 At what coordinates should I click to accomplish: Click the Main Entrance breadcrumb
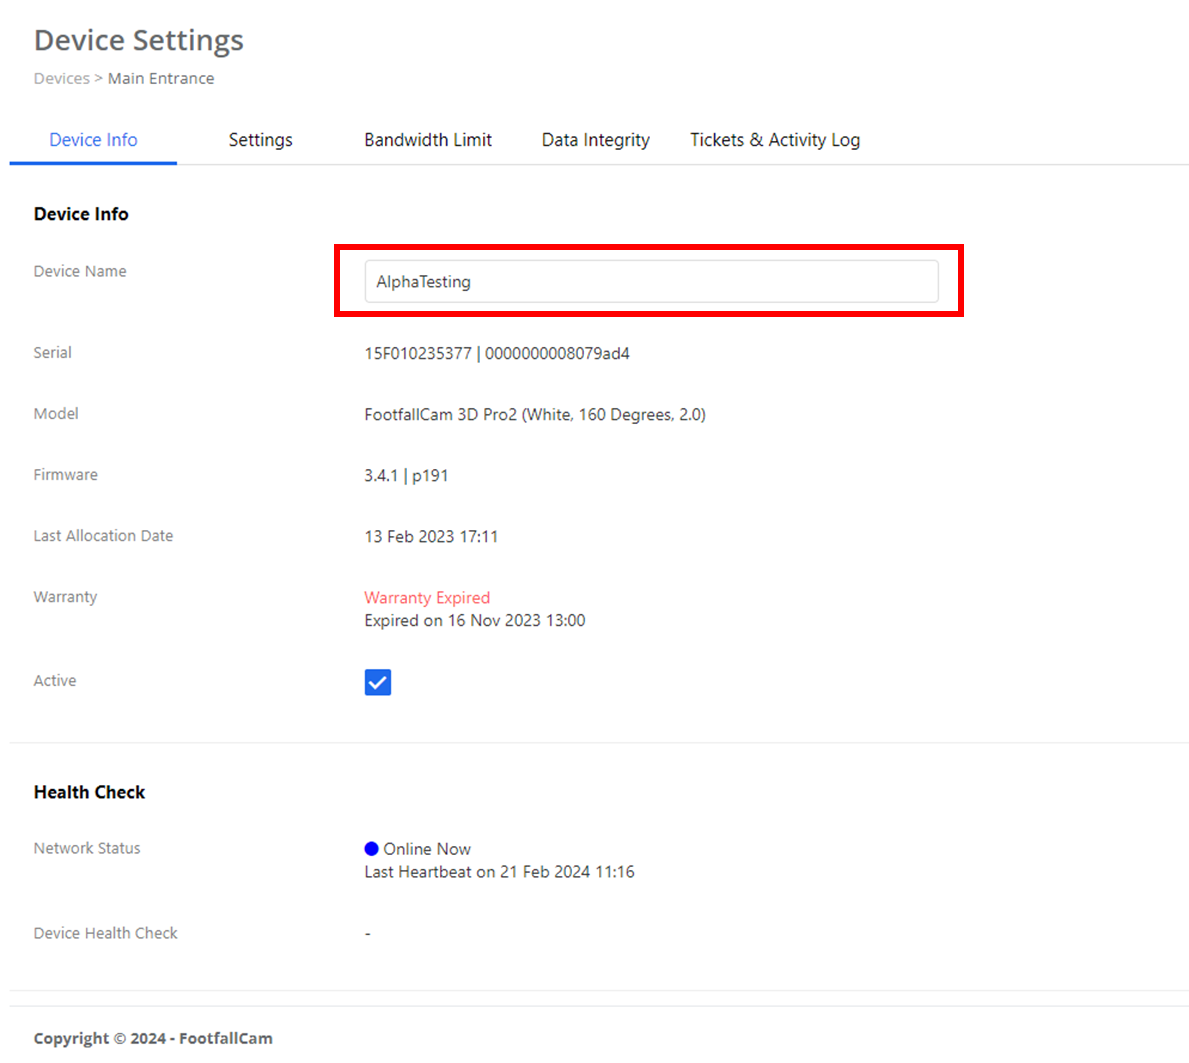coord(161,79)
